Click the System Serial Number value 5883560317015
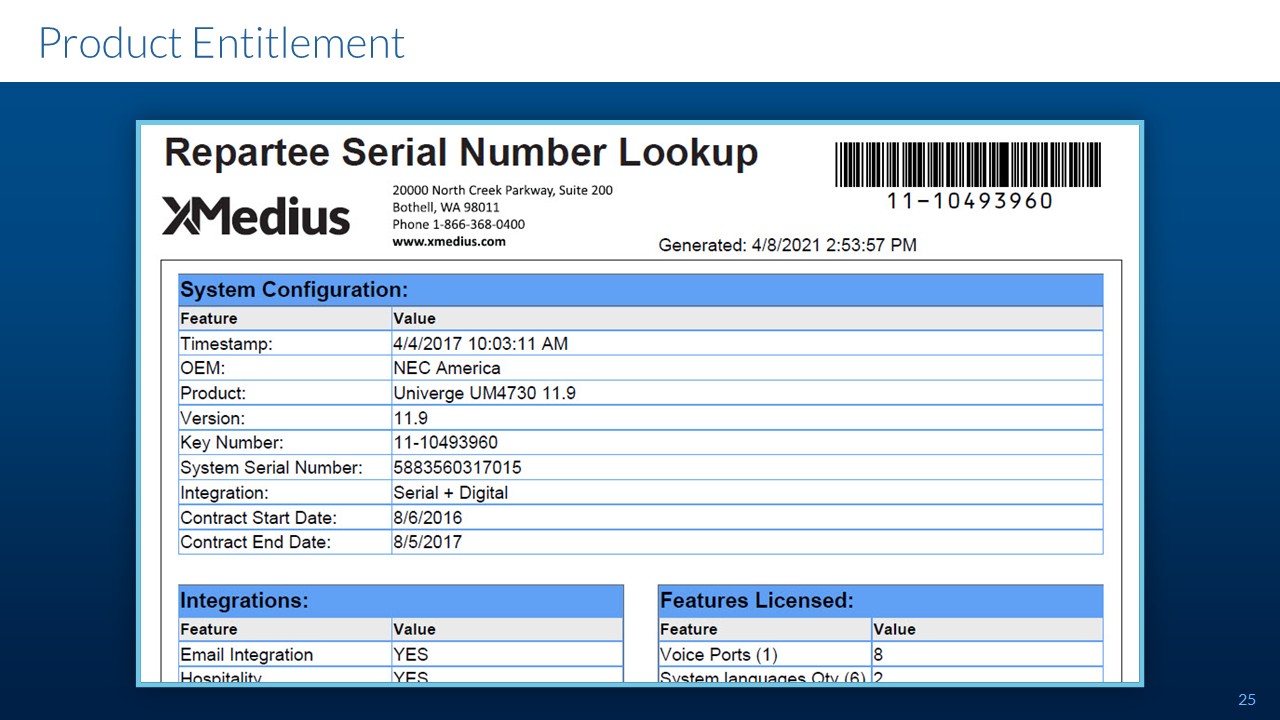Image resolution: width=1280 pixels, height=720 pixels. coord(457,468)
